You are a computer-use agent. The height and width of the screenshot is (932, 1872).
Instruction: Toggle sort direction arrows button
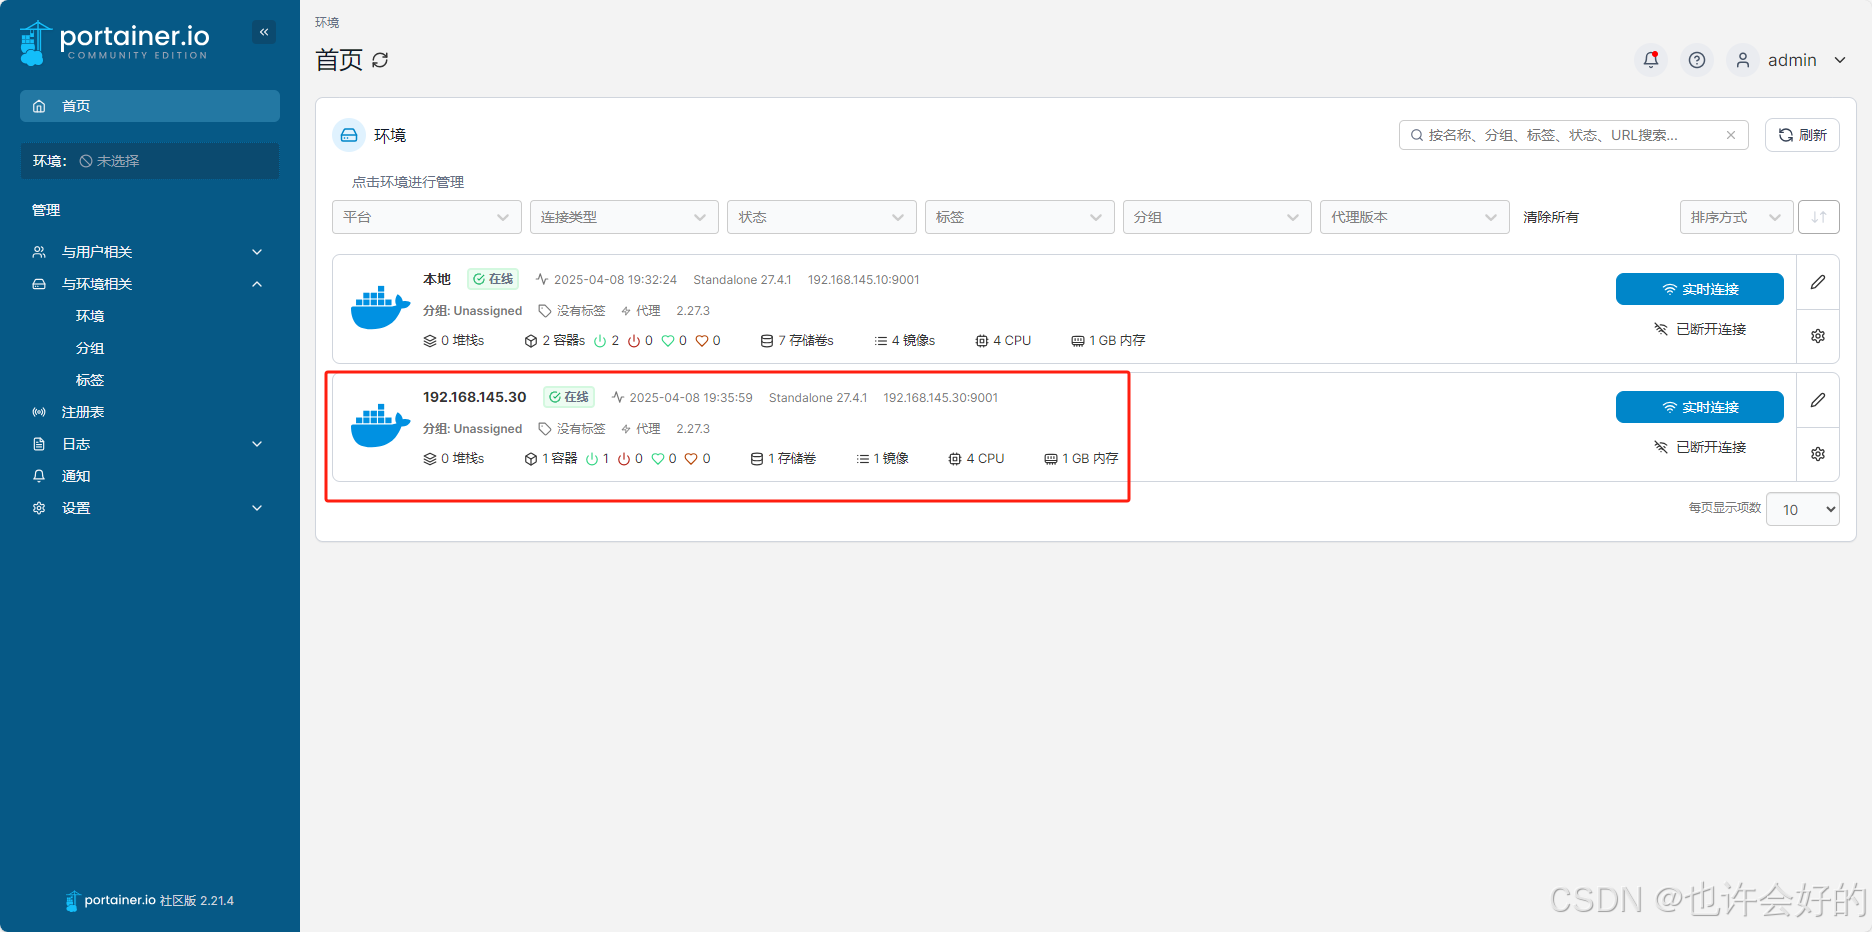(1819, 217)
